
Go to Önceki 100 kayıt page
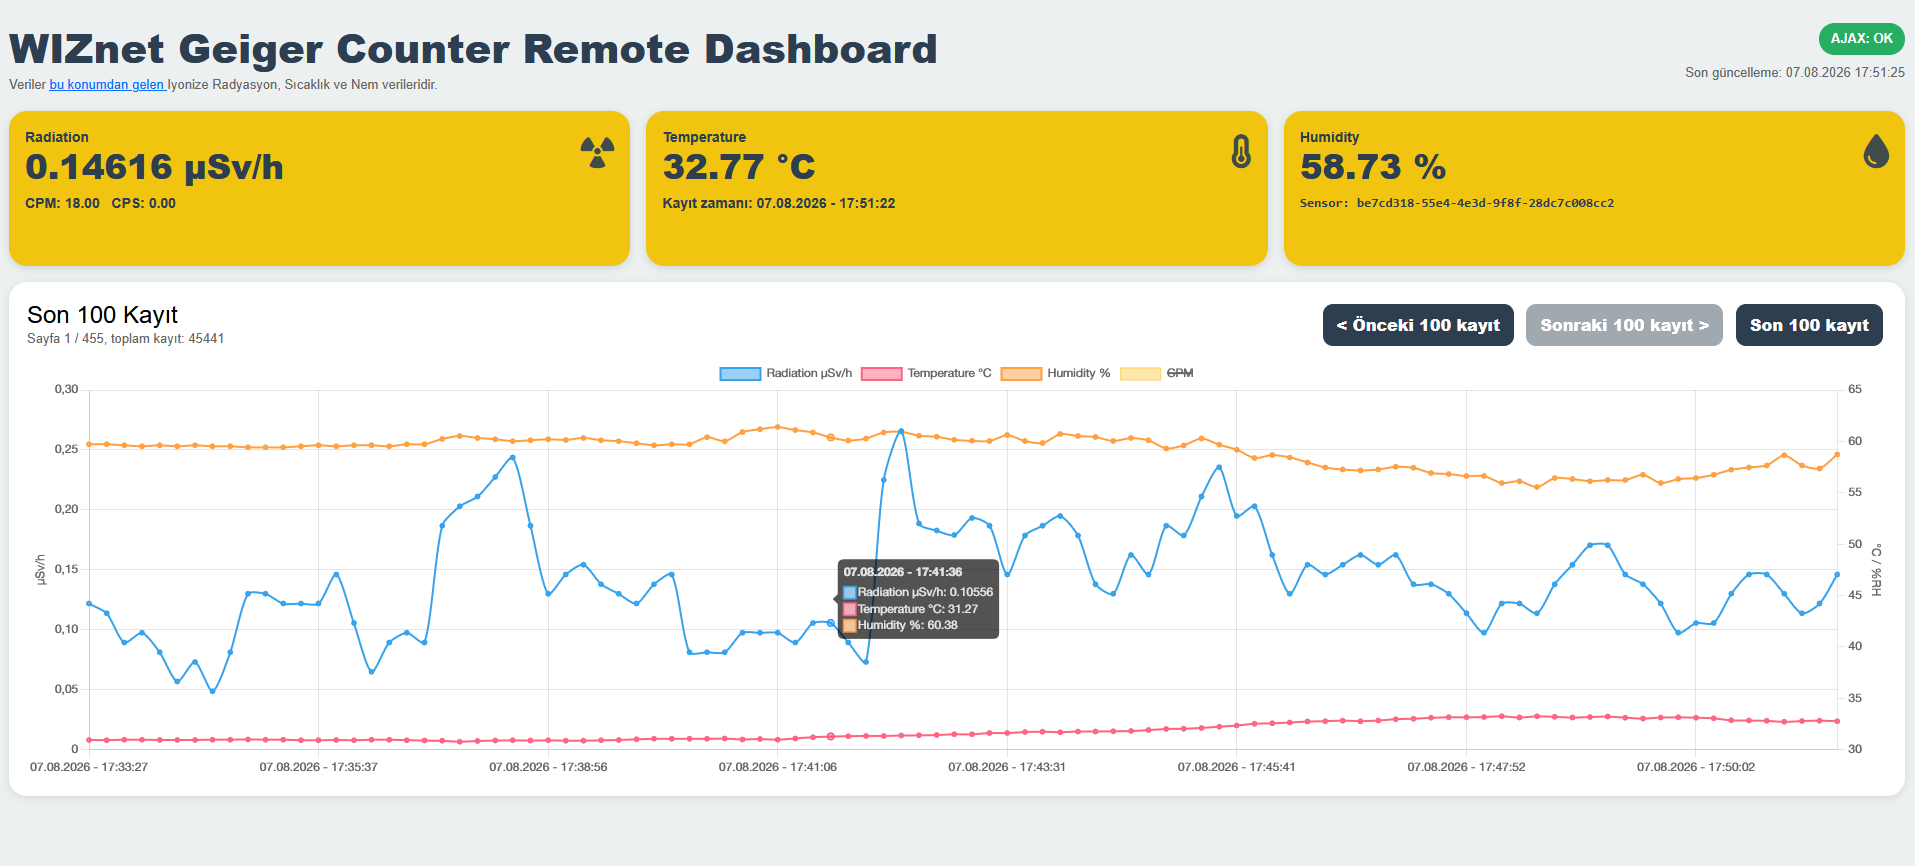[1418, 325]
